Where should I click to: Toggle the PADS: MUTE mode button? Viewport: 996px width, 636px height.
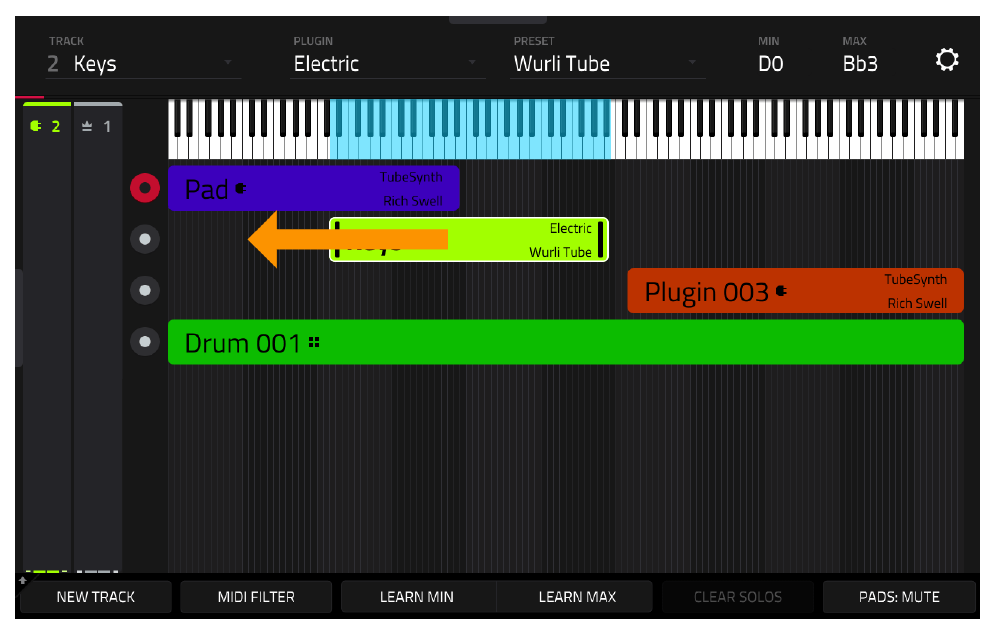pyautogui.click(x=899, y=597)
